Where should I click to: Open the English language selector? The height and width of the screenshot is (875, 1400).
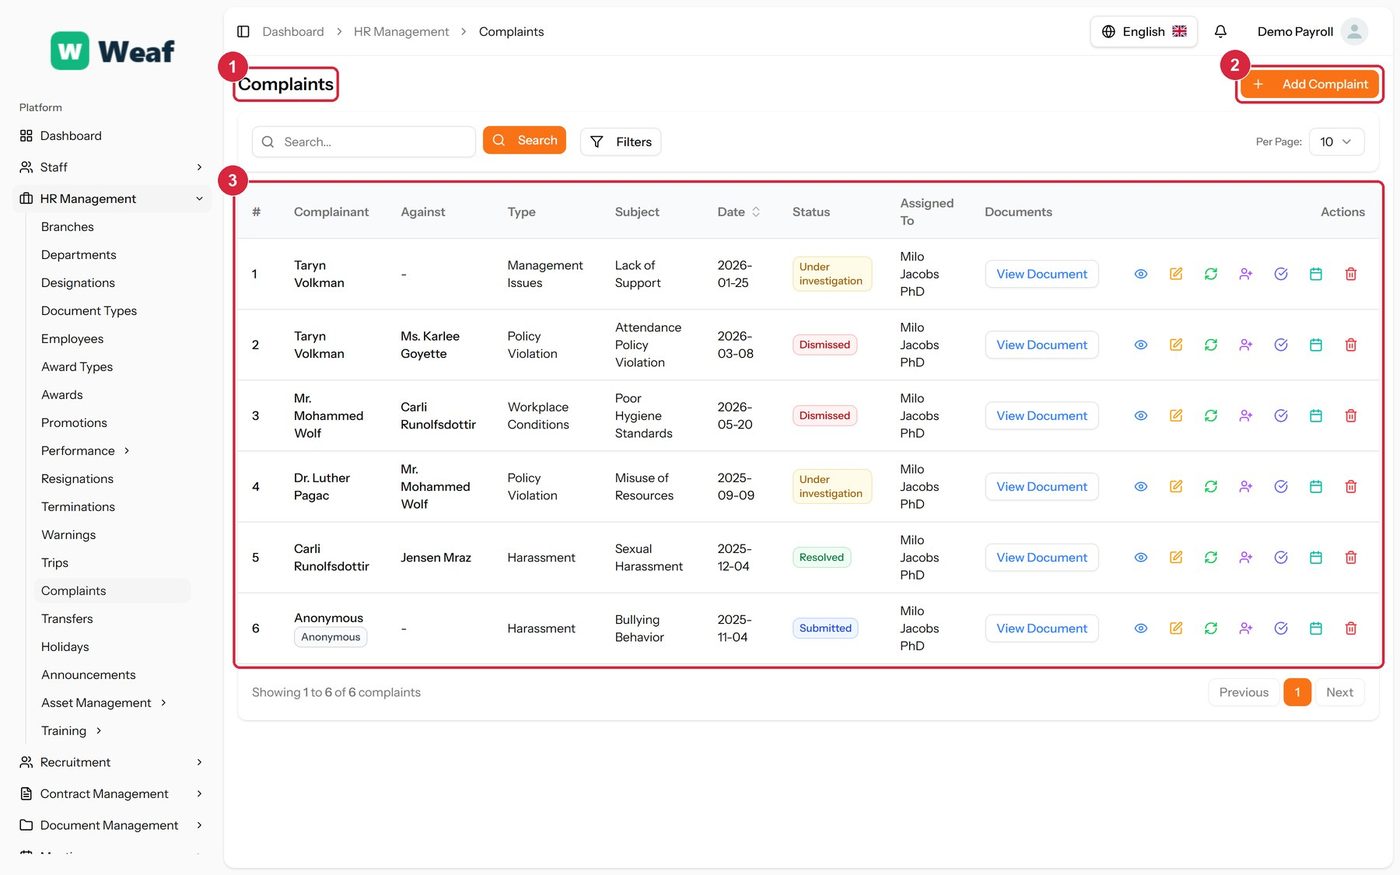pyautogui.click(x=1144, y=32)
